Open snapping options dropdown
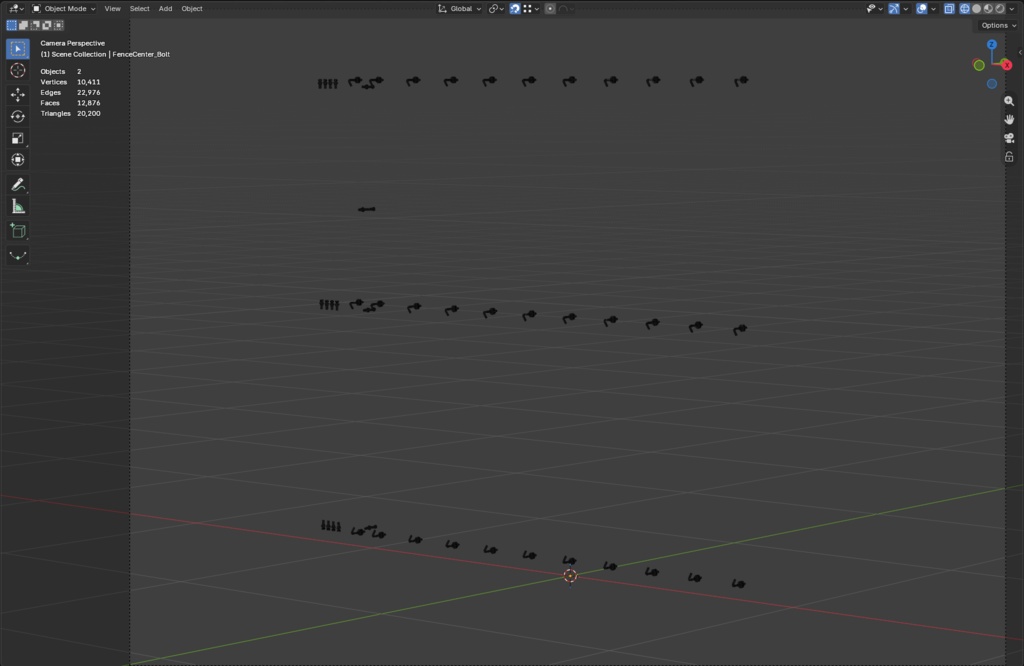1024x666 pixels. point(532,8)
